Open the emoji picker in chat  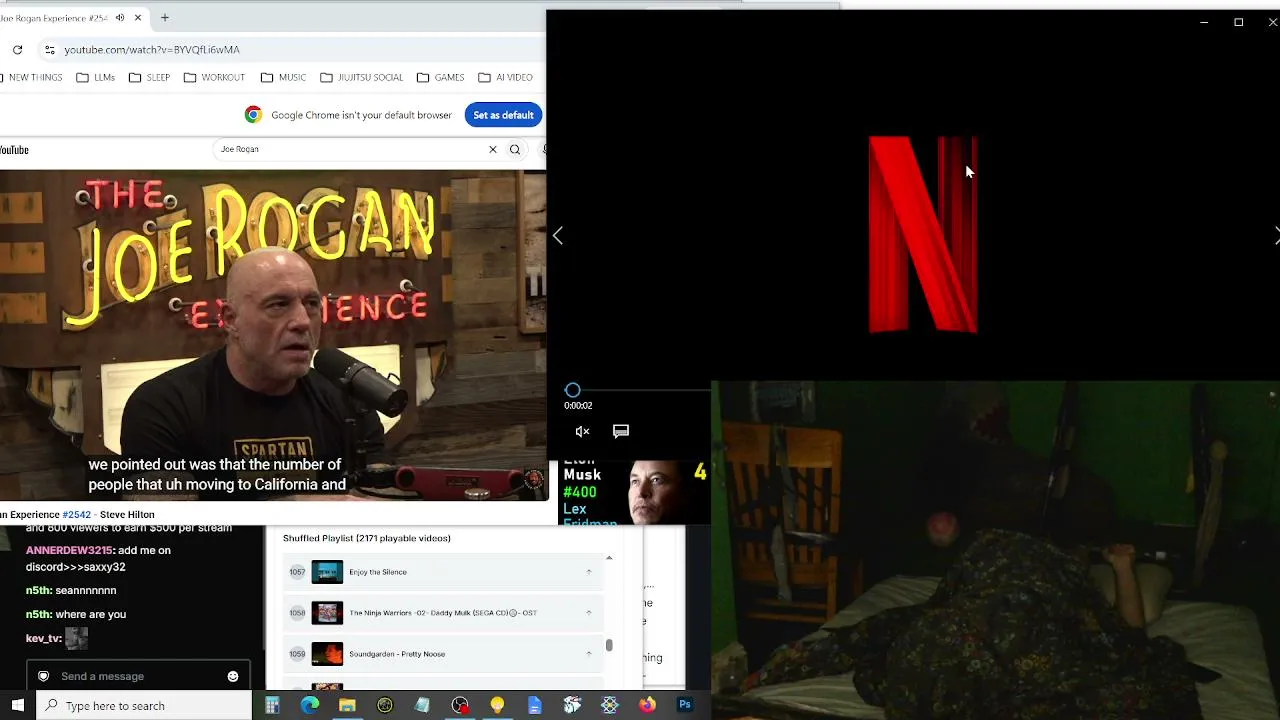pyautogui.click(x=233, y=676)
